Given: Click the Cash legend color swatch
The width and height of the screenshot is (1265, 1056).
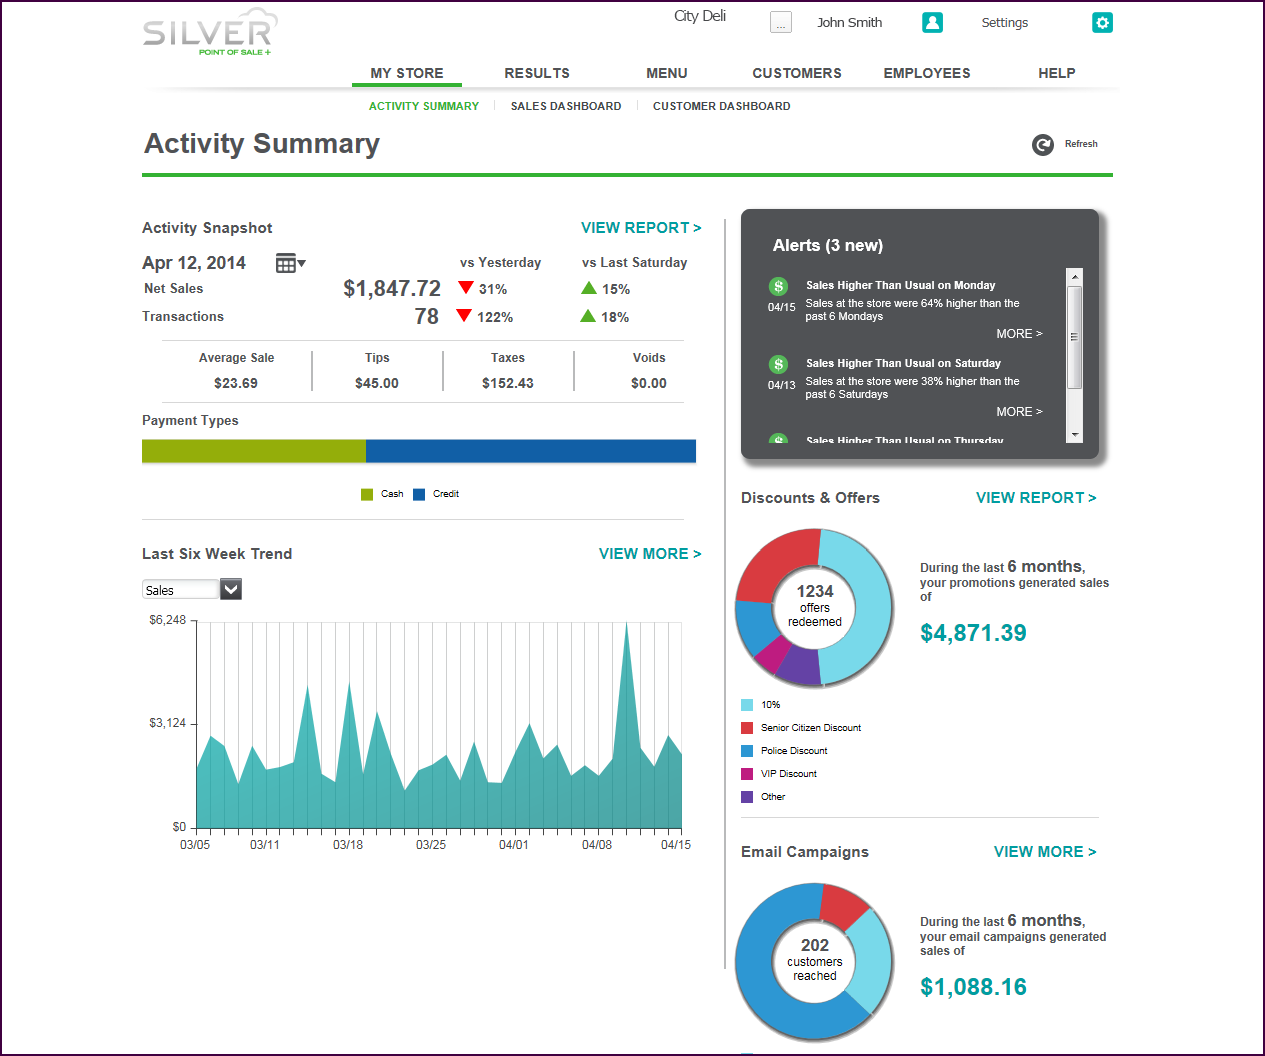Looking at the screenshot, I should pos(367,494).
